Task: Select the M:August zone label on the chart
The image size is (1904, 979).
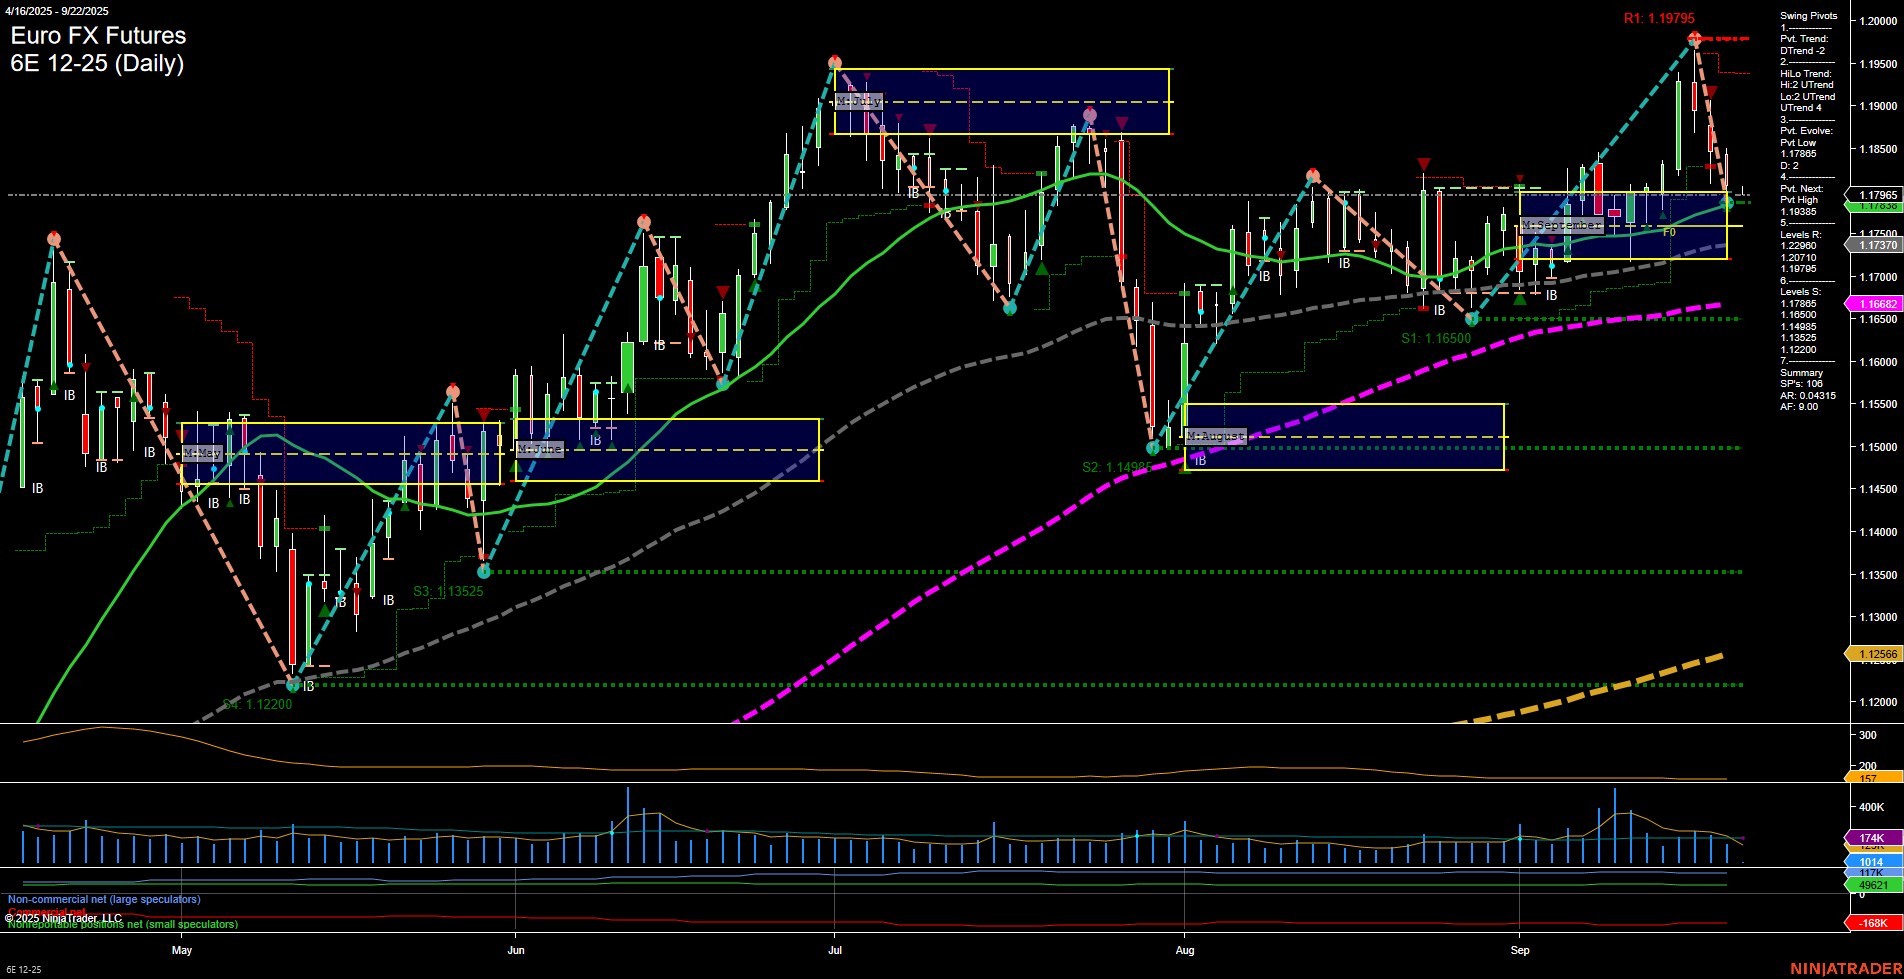Action: (1215, 436)
